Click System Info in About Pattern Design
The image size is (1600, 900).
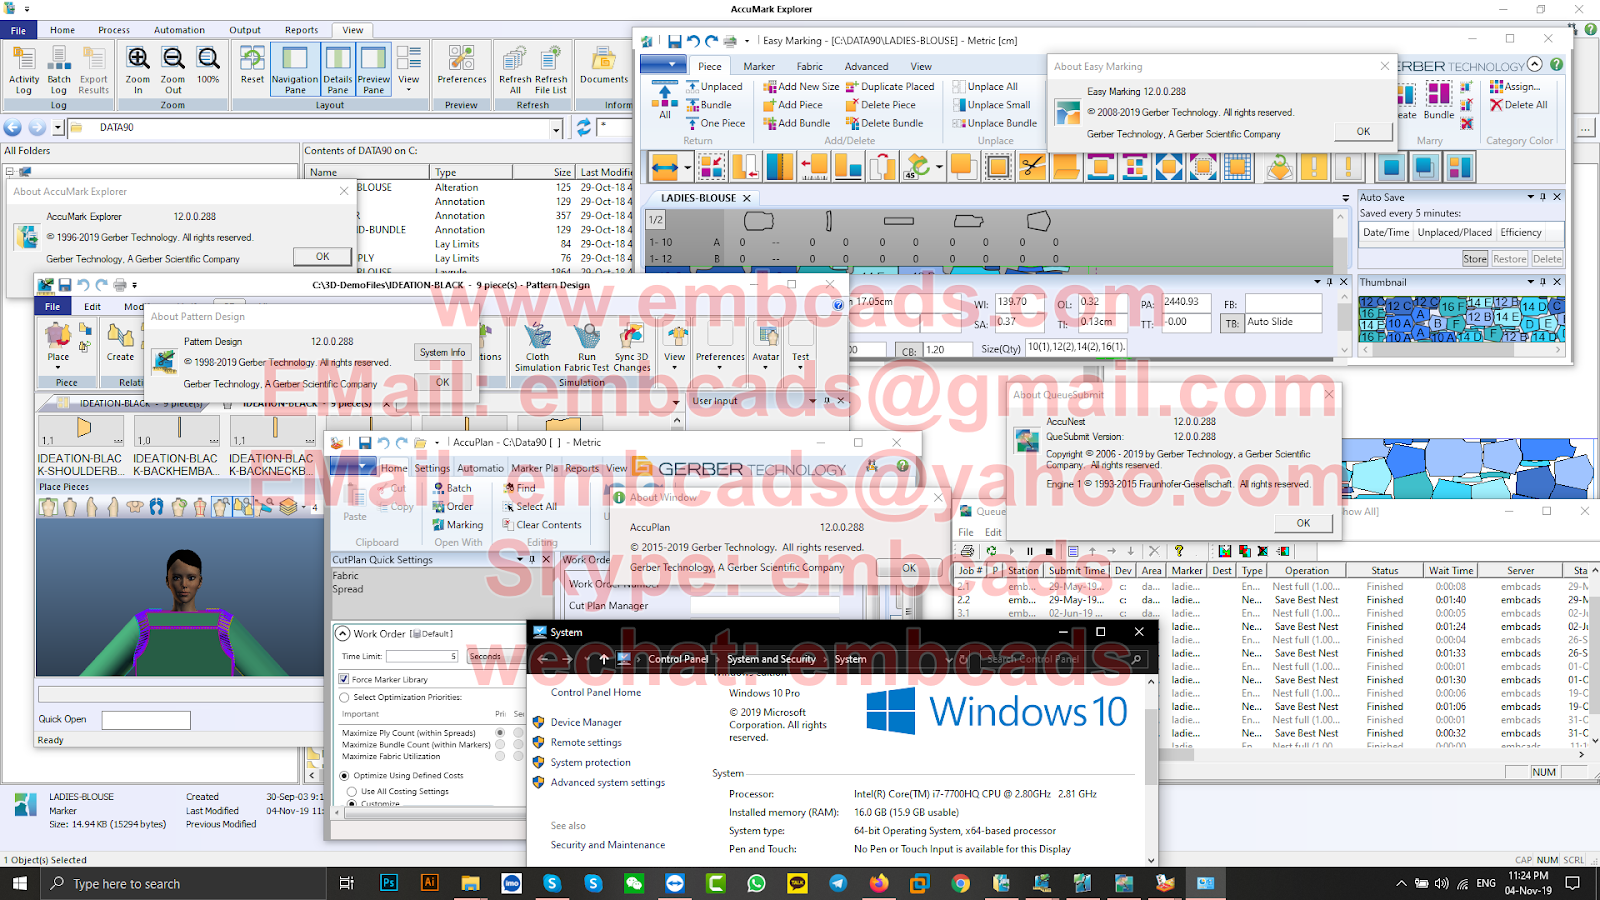coord(442,352)
